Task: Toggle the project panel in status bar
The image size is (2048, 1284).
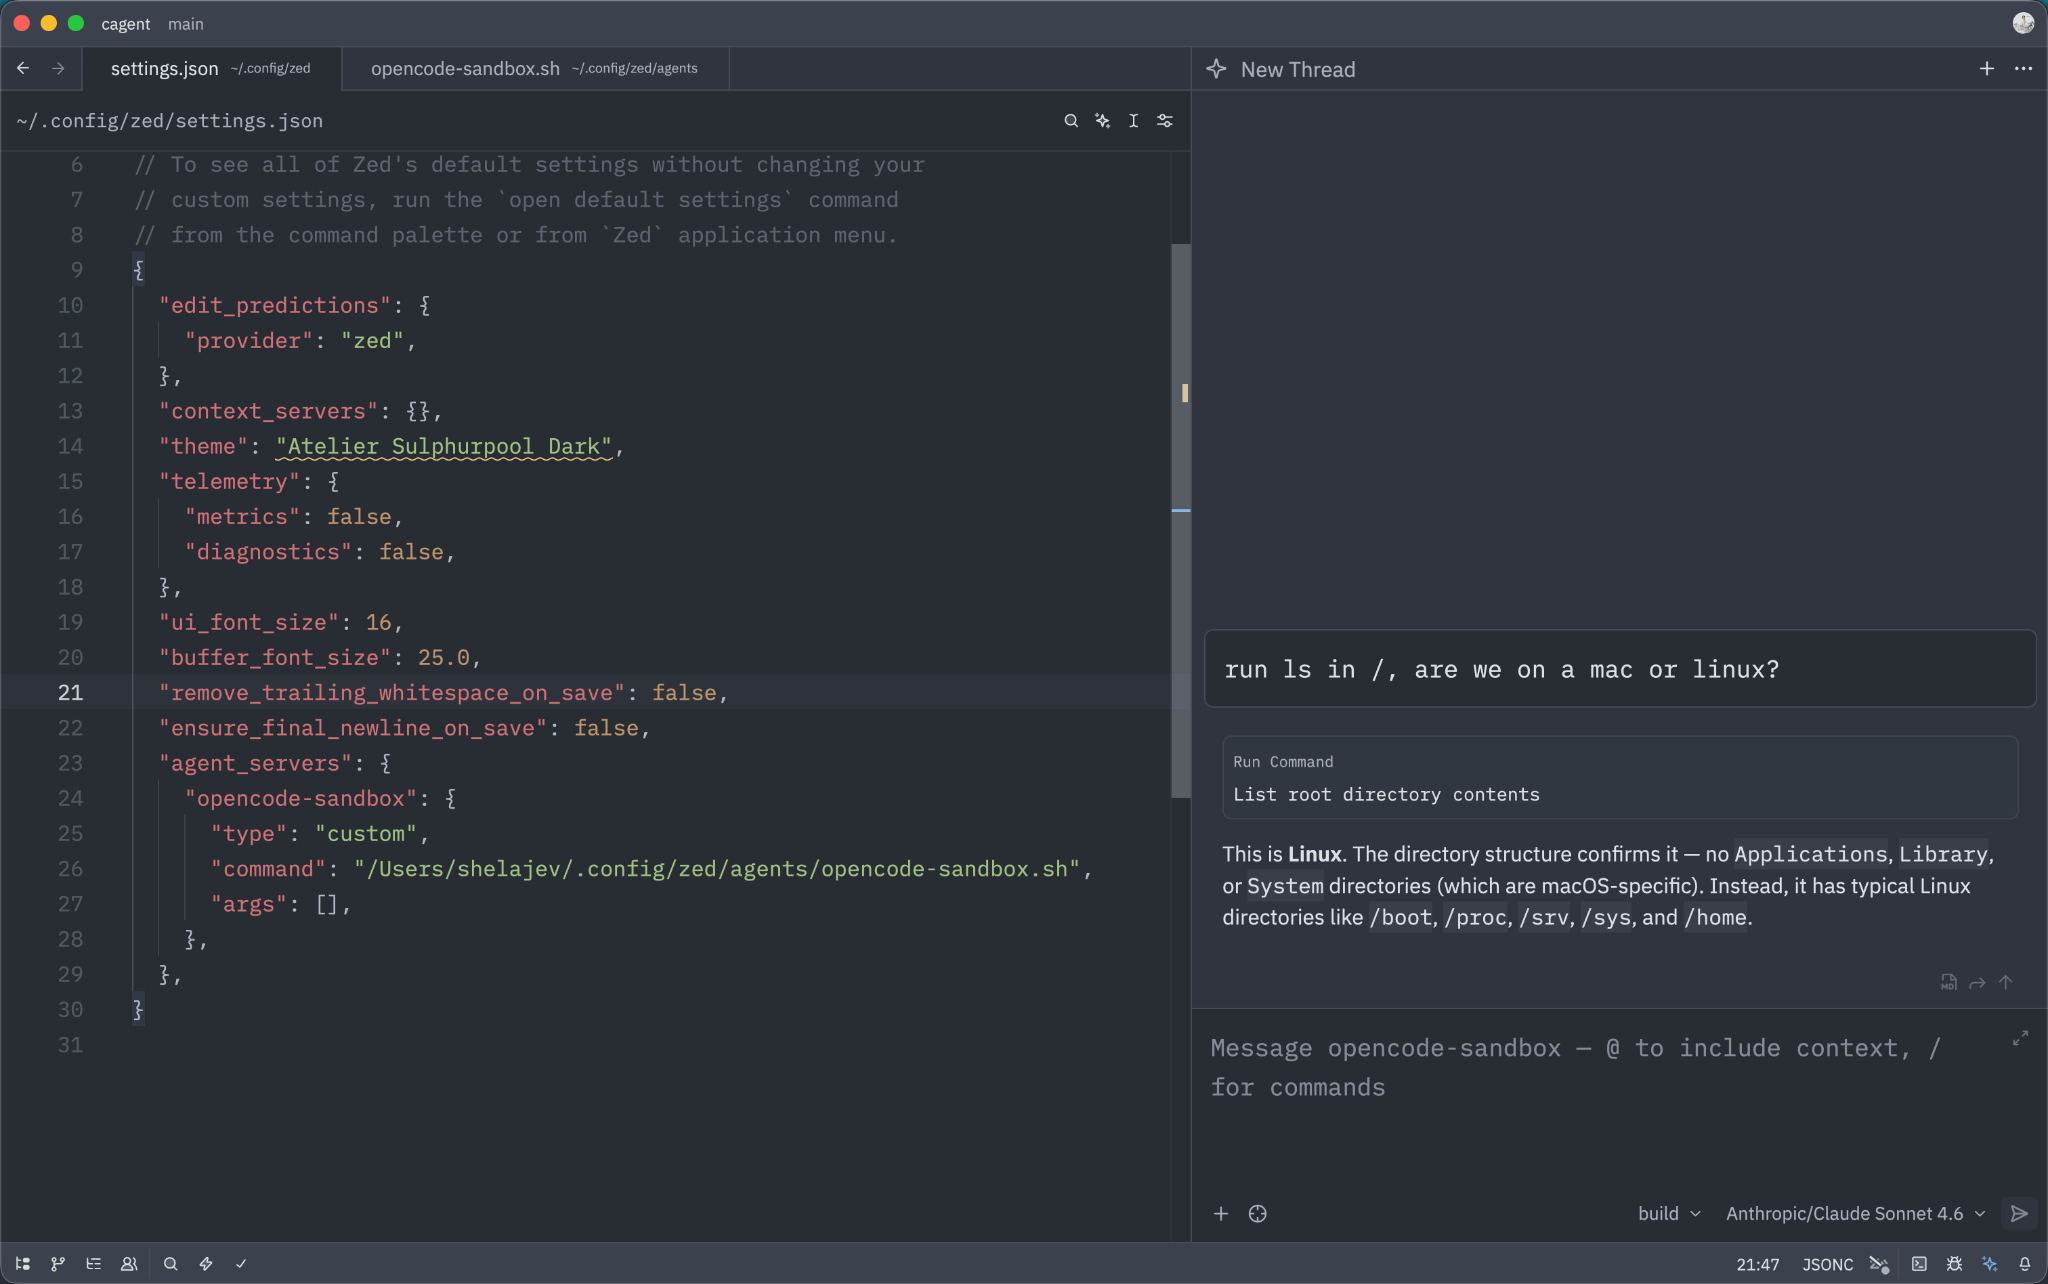Action: click(23, 1264)
